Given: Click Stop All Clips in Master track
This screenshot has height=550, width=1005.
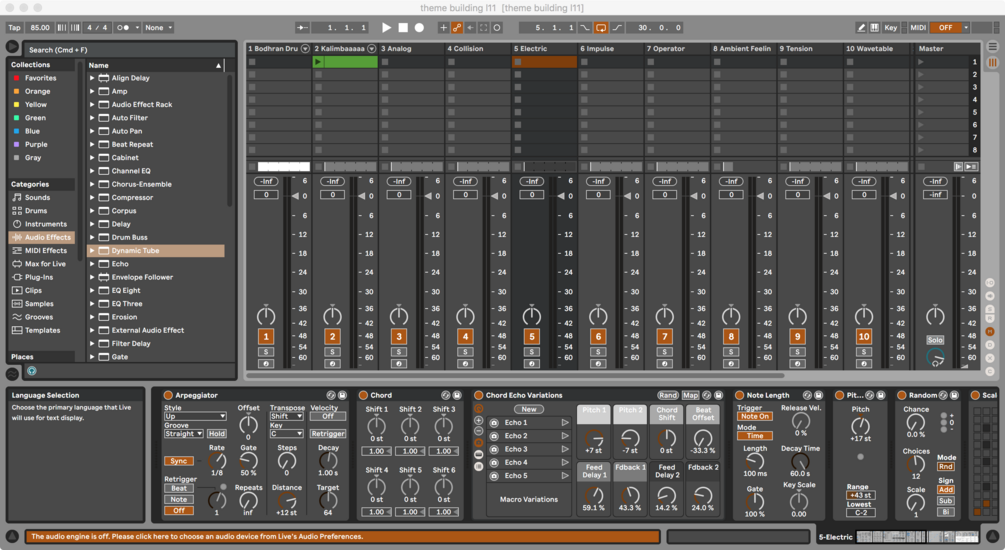Looking at the screenshot, I should click(x=920, y=166).
